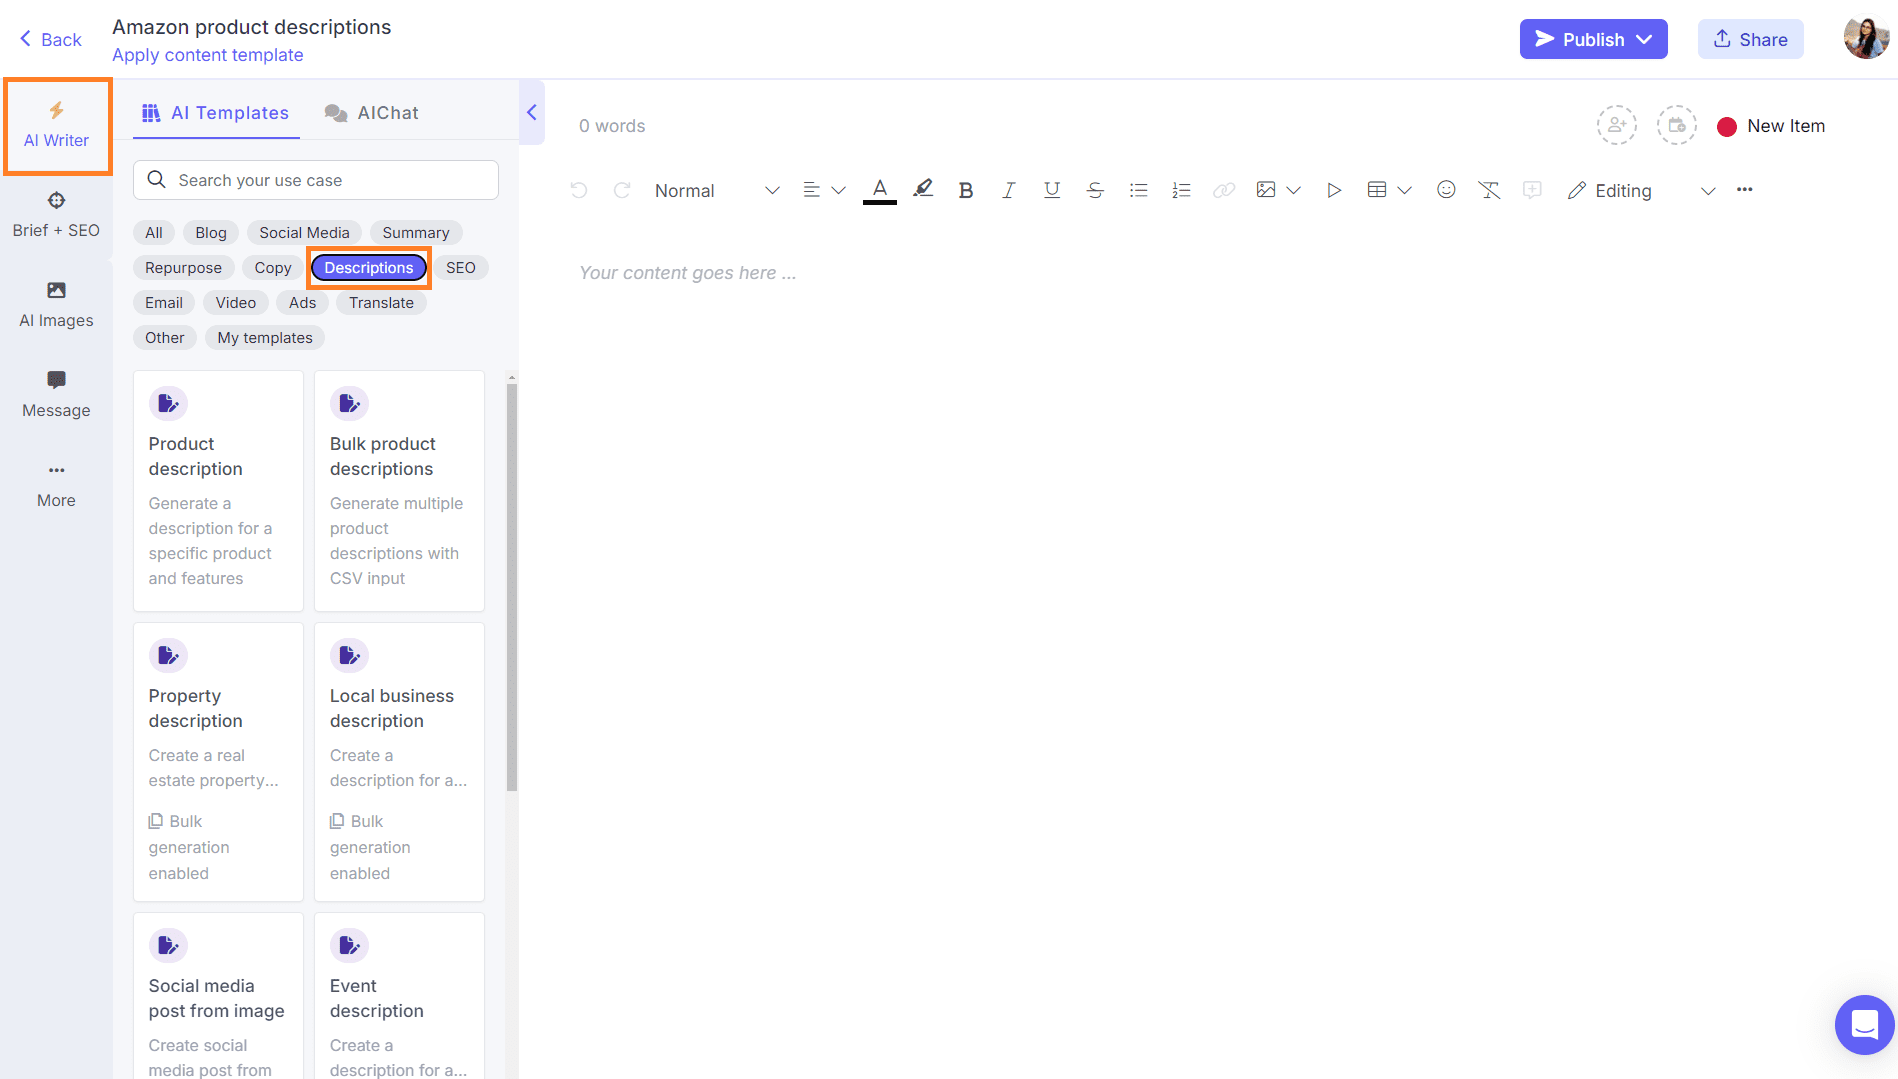Viewport: 1898px width, 1079px height.
Task: Add a comment with comment icon
Action: point(1532,190)
